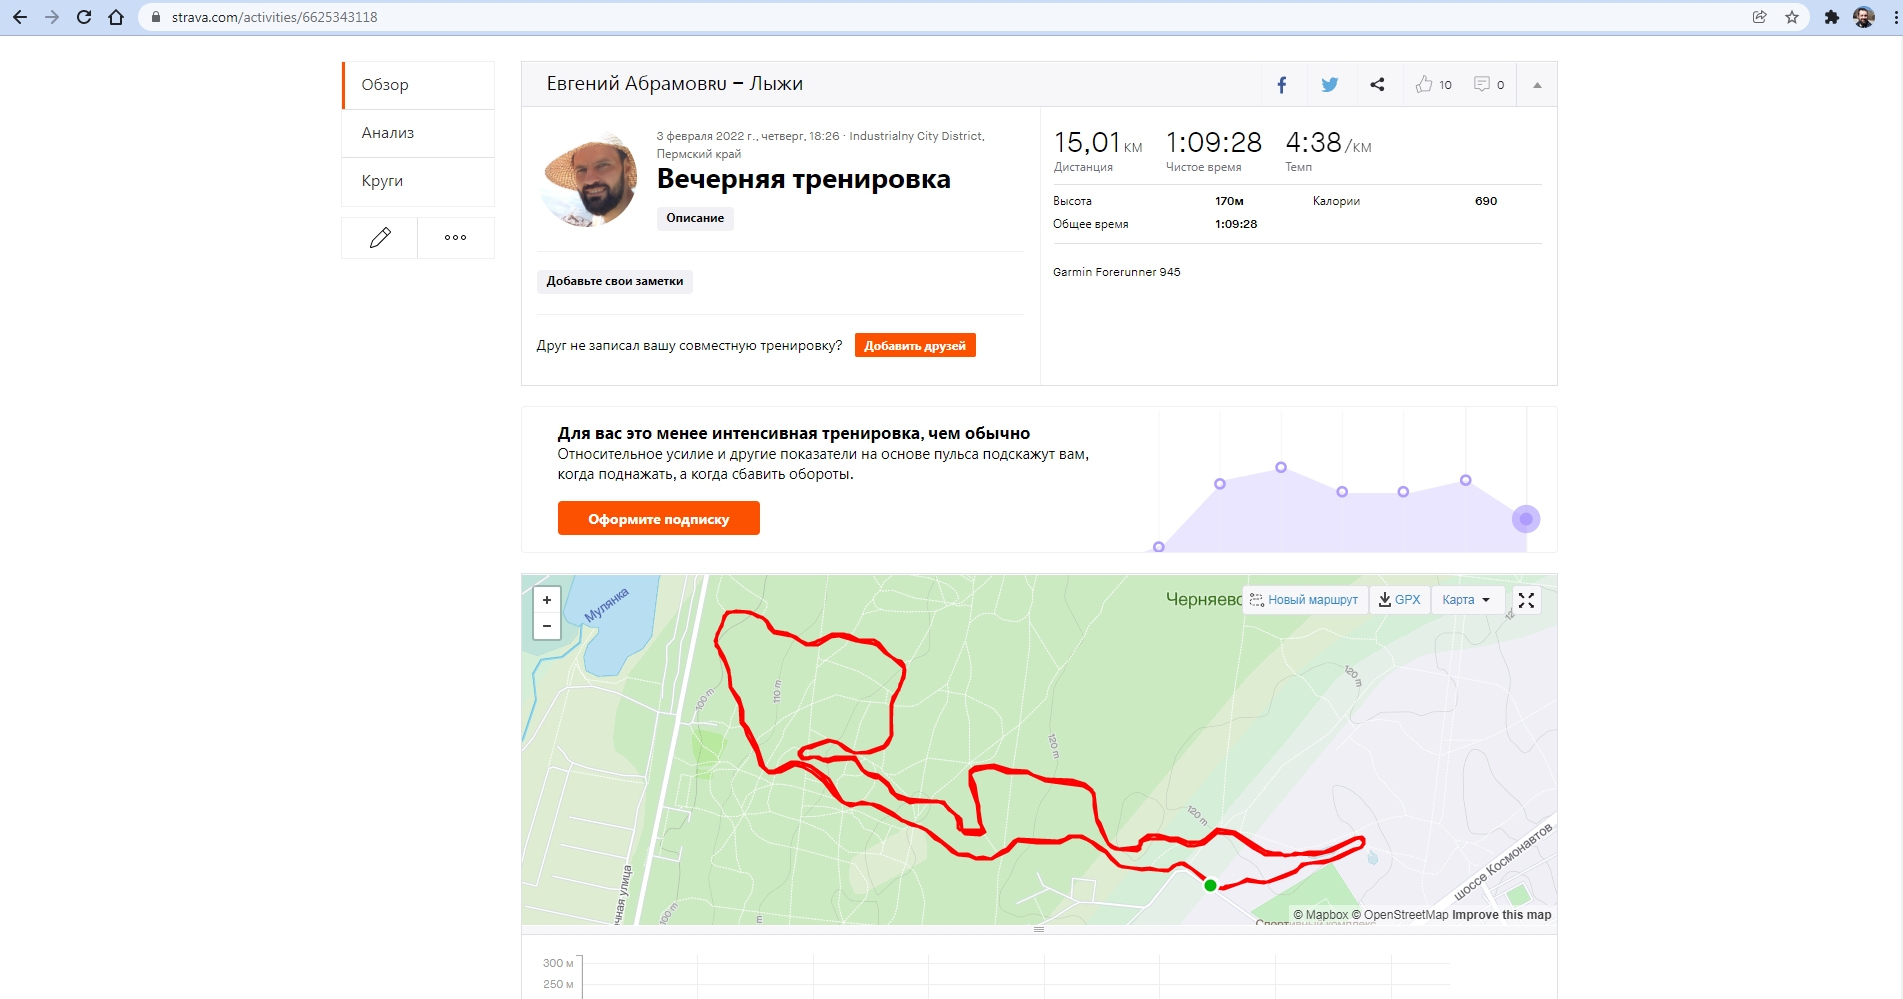Image resolution: width=1903 pixels, height=999 pixels.
Task: Open the Карта map type dropdown
Action: 1466,600
